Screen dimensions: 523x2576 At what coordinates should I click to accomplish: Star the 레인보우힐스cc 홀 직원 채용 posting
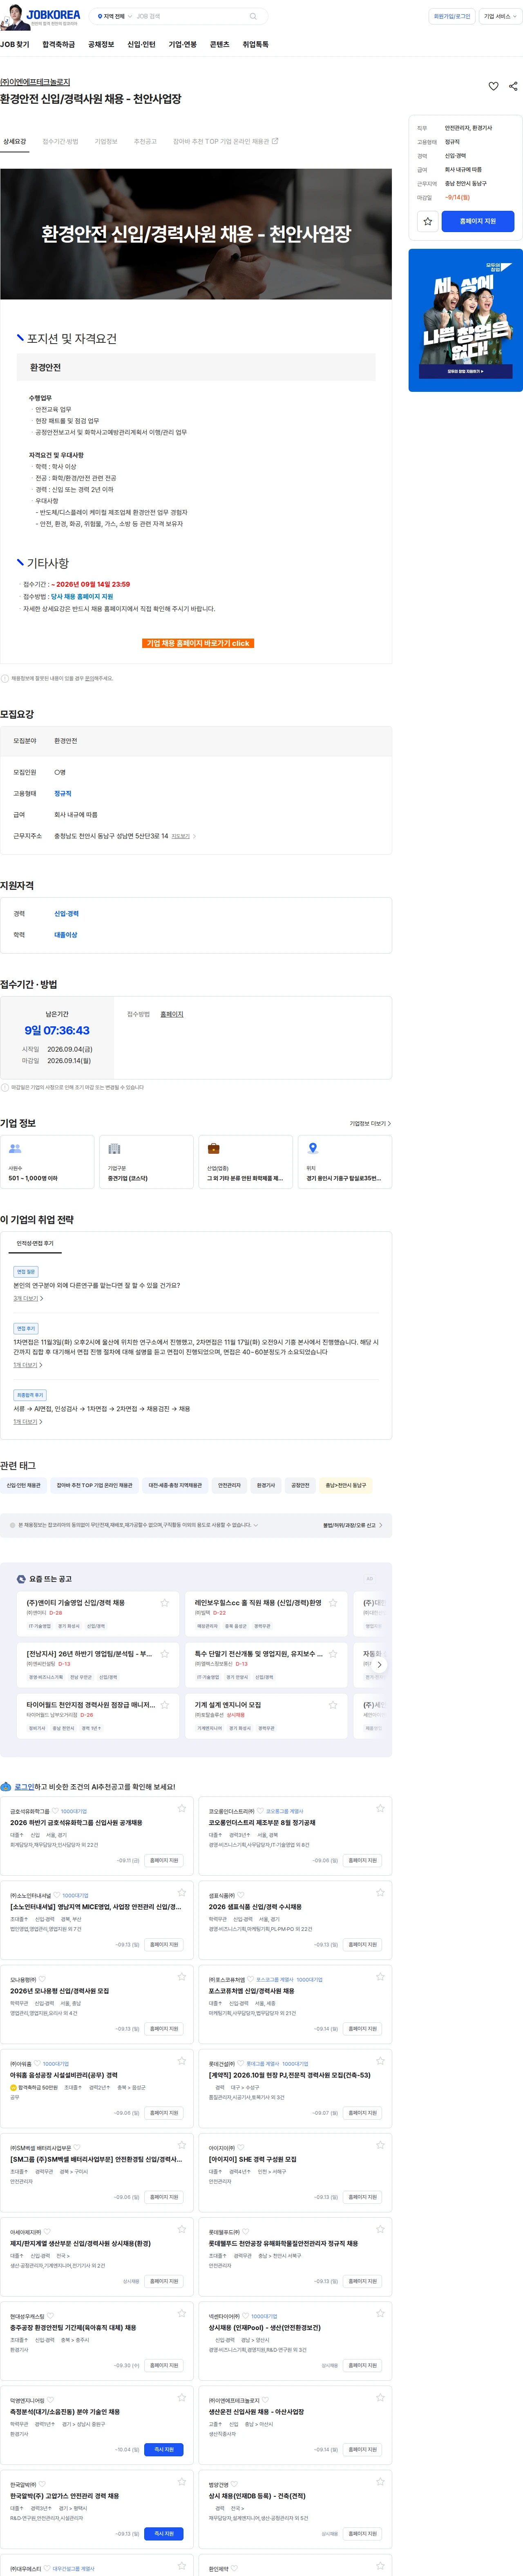click(x=333, y=1602)
